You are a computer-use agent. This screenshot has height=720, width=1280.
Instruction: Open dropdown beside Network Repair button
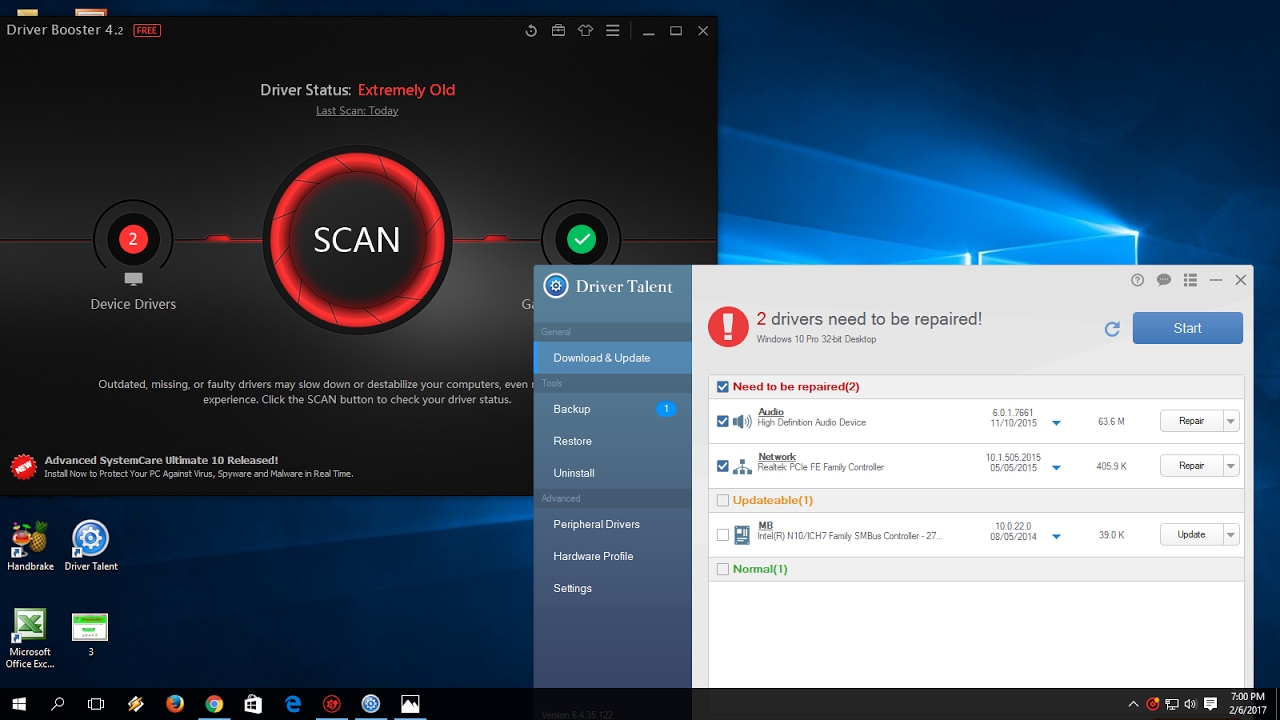1231,465
